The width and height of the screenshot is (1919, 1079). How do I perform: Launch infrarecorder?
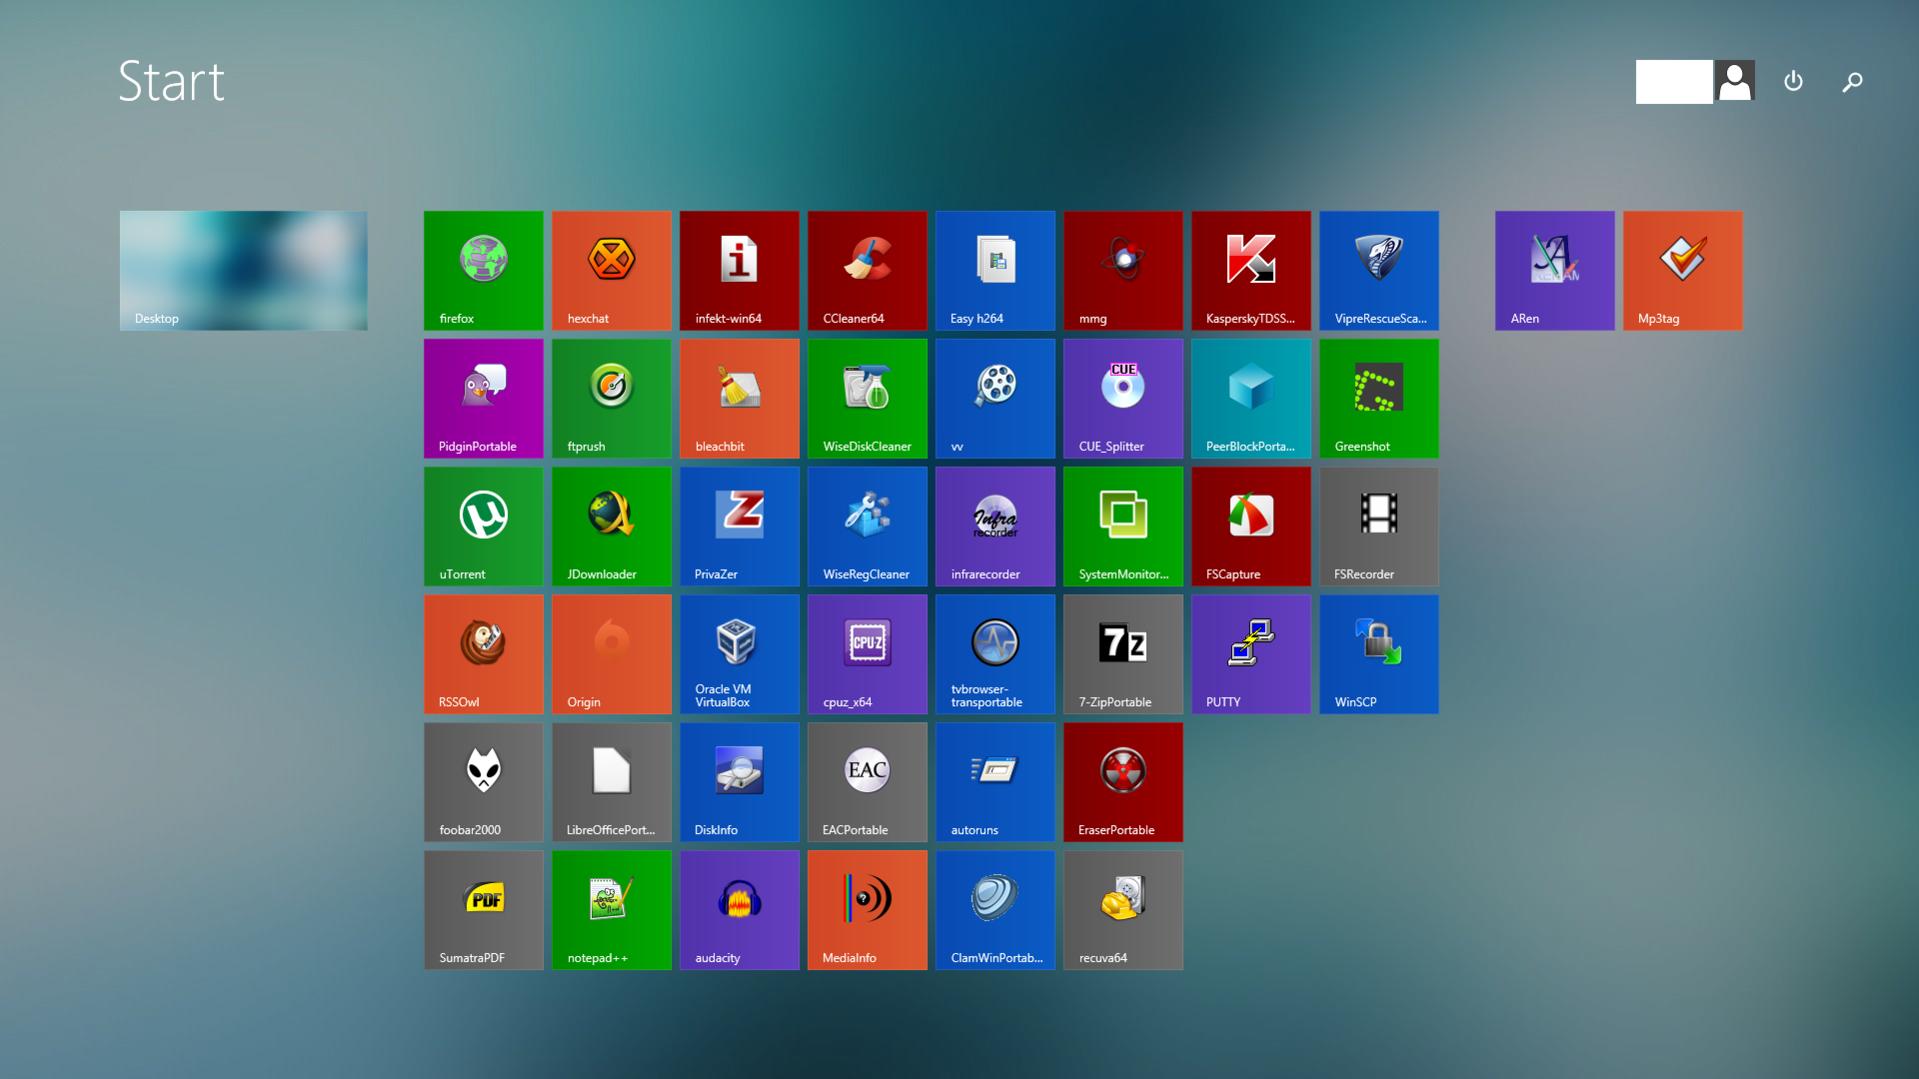[x=995, y=526]
